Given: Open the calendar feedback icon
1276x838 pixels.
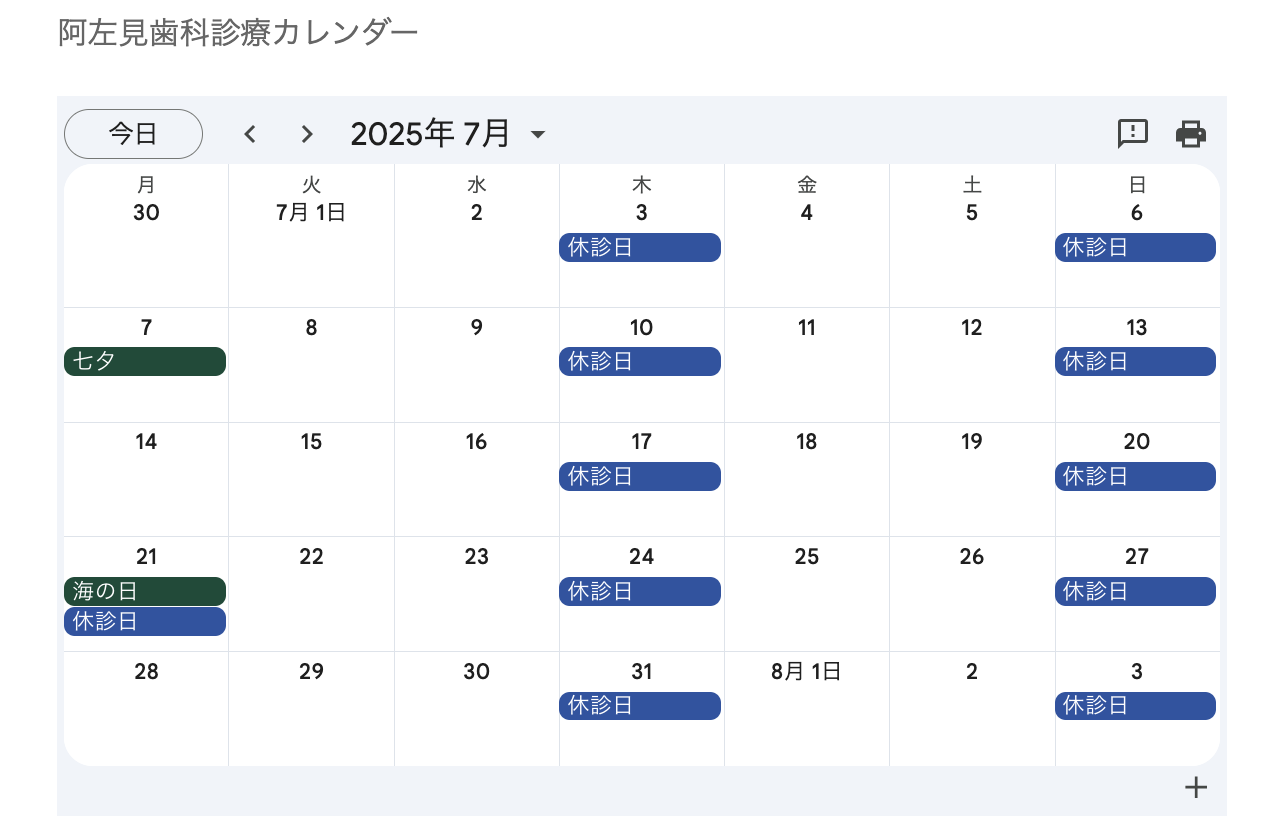Looking at the screenshot, I should coord(1133,133).
